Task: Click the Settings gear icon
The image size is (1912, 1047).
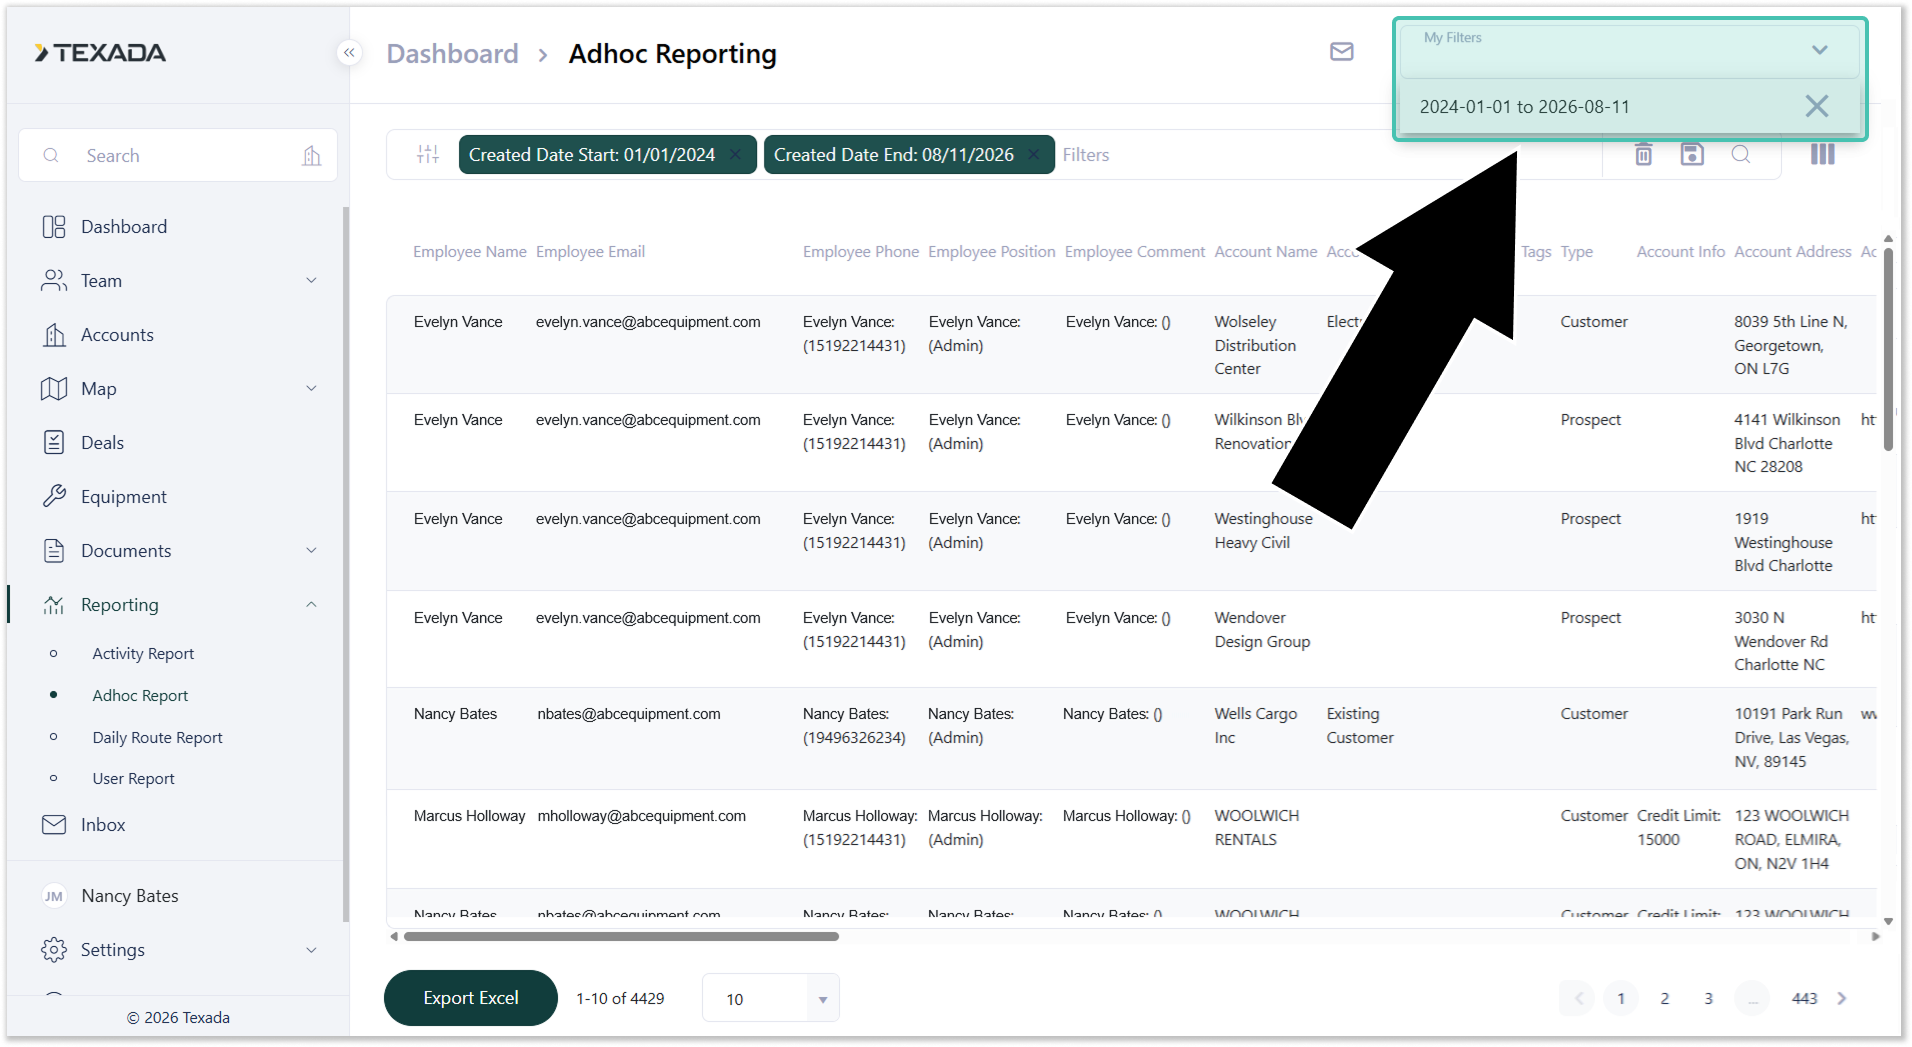Action: (54, 950)
